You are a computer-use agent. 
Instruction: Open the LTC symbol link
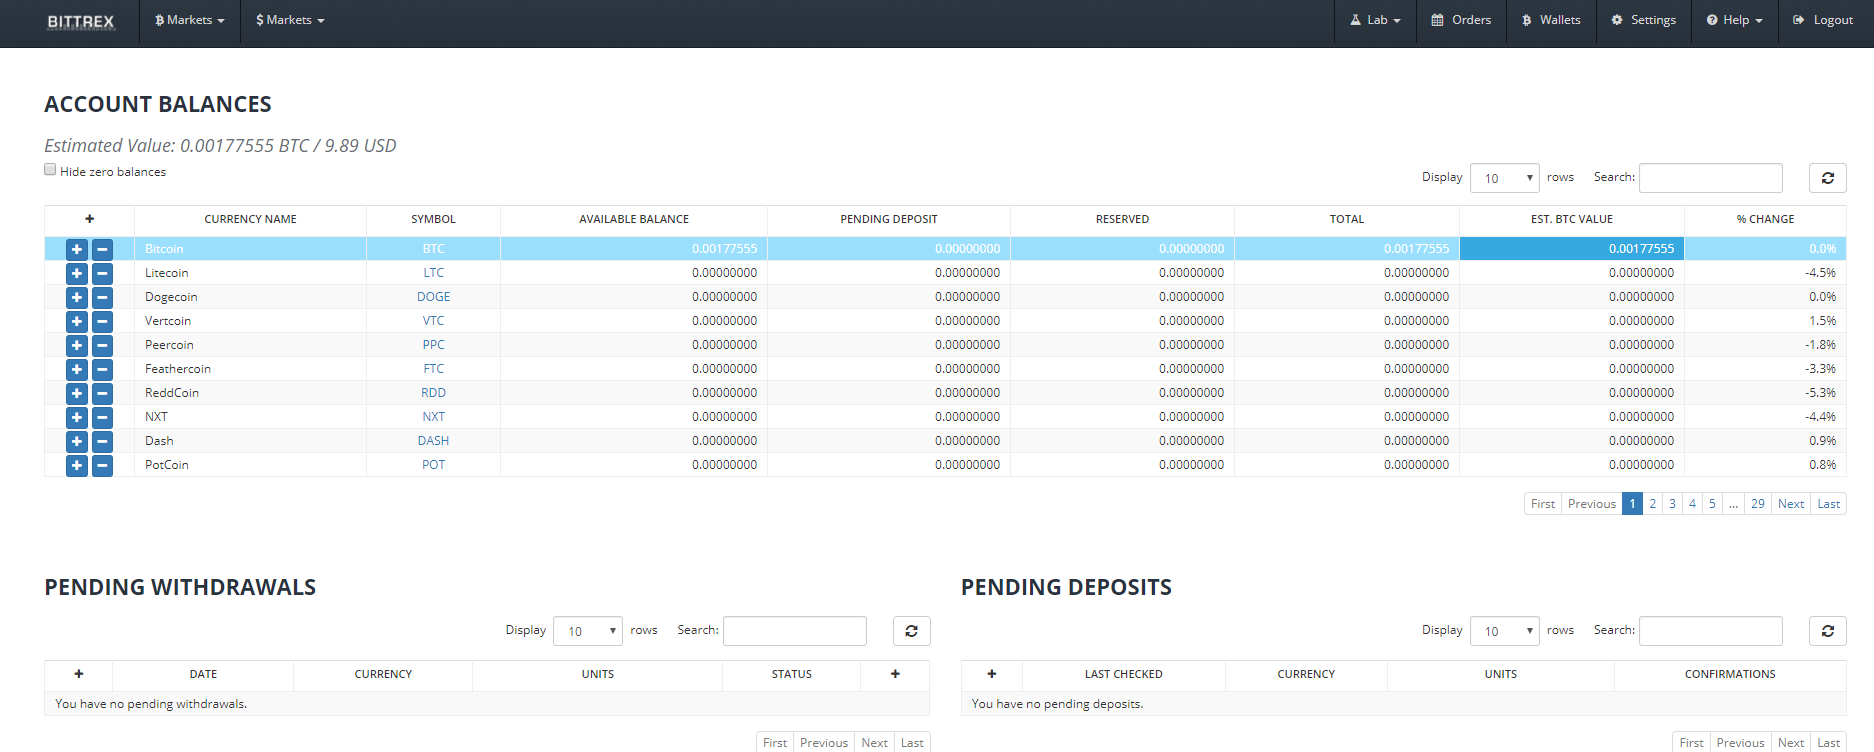tap(433, 273)
